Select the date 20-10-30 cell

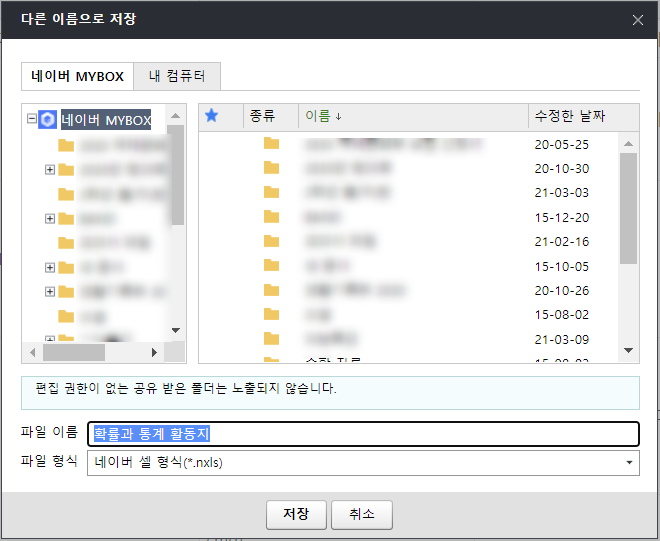point(562,168)
